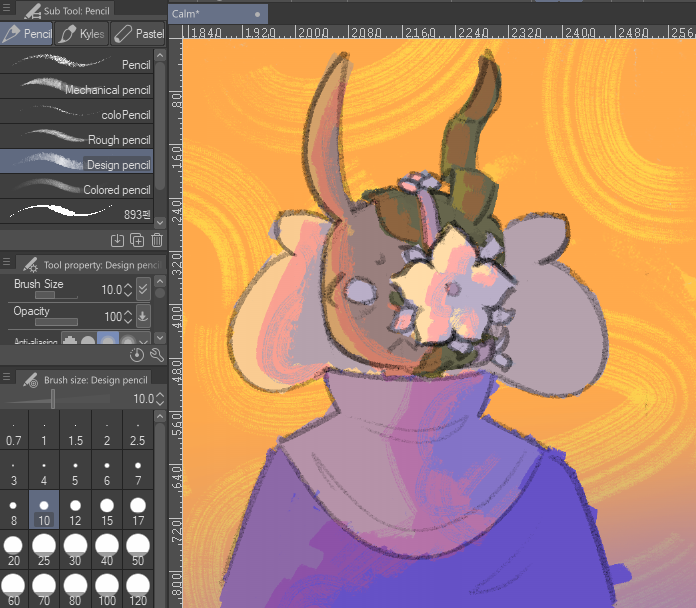Viewport: 696px width, 608px height.
Task: Decrease Brush Size with the down stepper
Action: click(128, 294)
